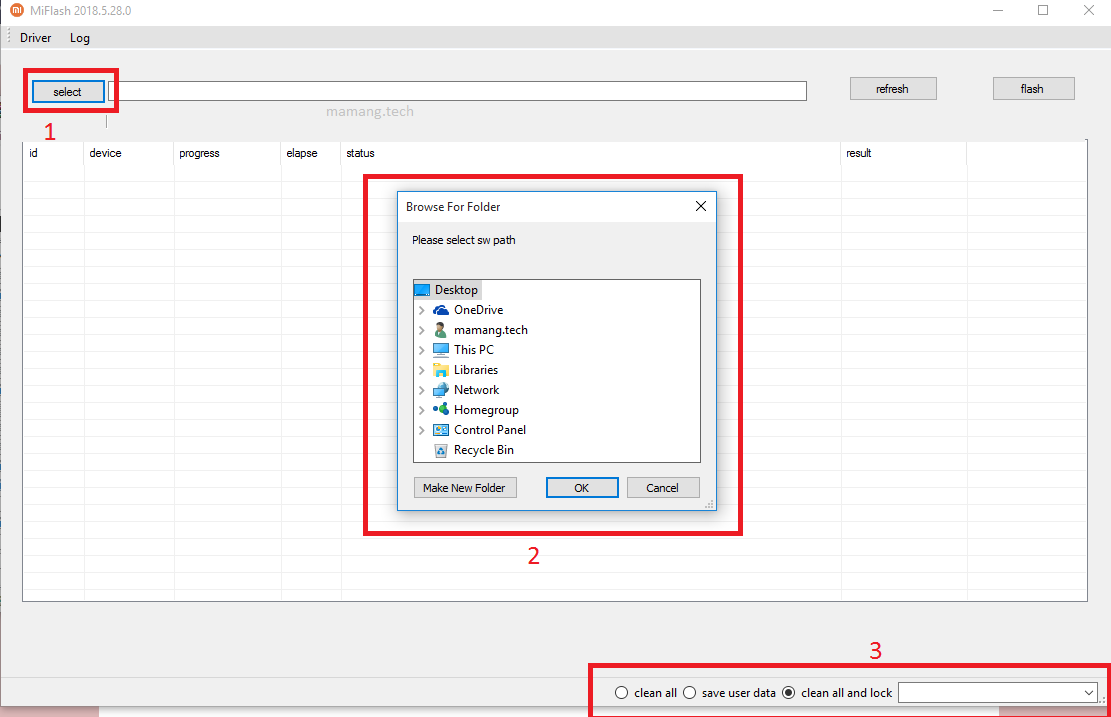Close the Browse For Folder dialog
The image size is (1111, 717).
701,206
